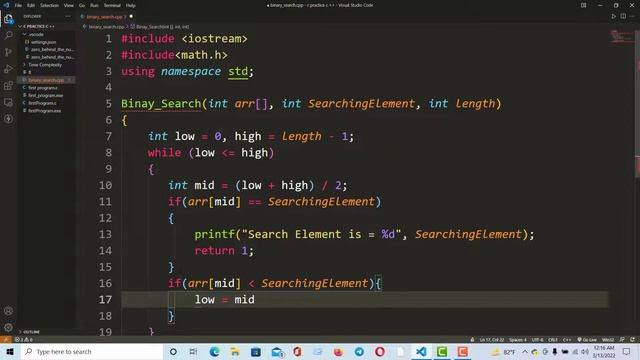This screenshot has width=640, height=360.
Task: Open the Run menu
Action: click(x=94, y=5)
